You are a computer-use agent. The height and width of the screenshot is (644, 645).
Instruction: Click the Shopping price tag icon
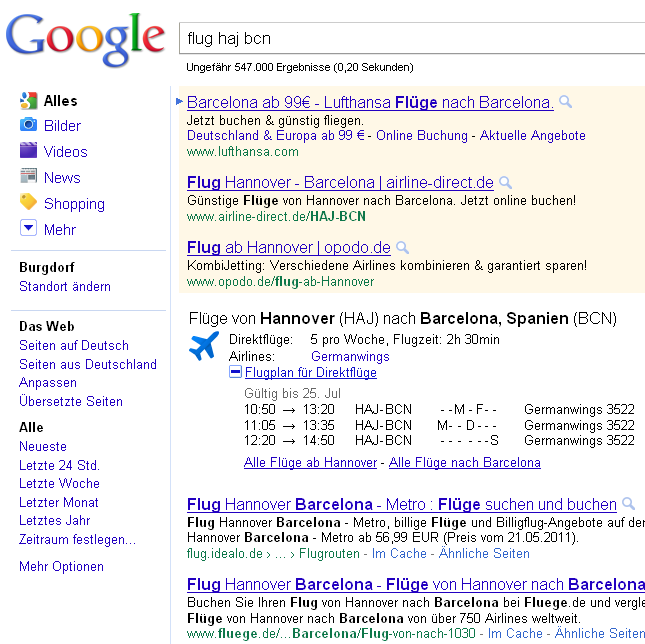(28, 203)
